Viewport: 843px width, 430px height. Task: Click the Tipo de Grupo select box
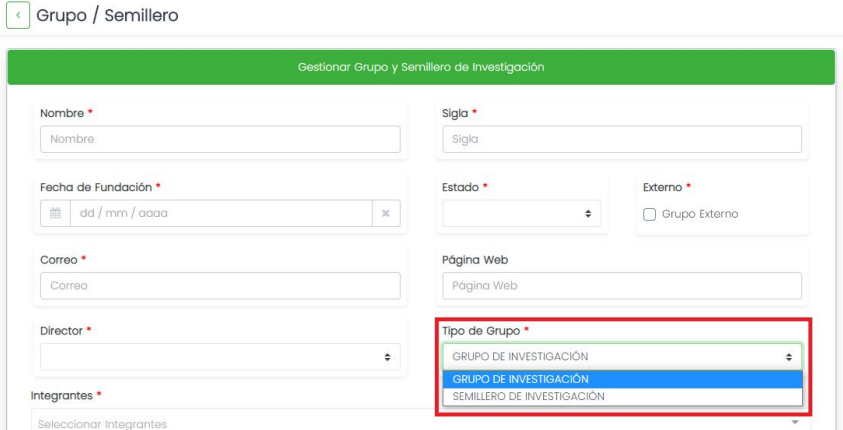(x=621, y=357)
